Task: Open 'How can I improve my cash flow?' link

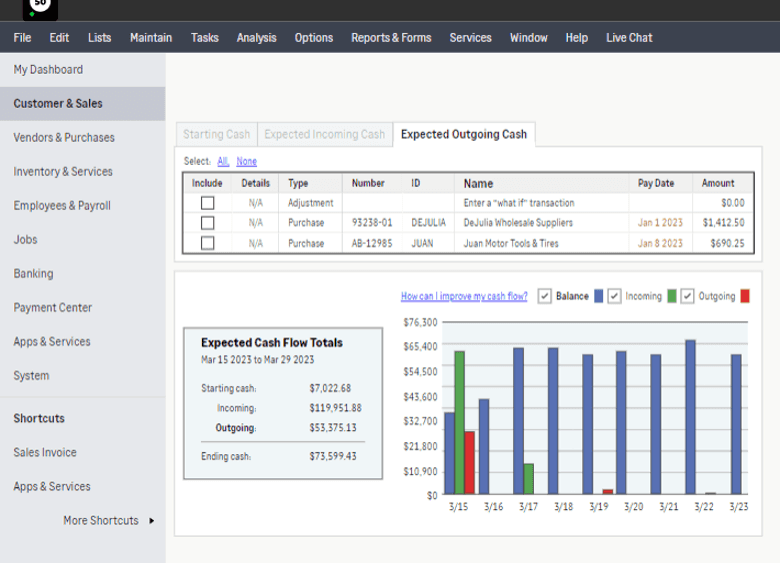Action: pos(464,297)
